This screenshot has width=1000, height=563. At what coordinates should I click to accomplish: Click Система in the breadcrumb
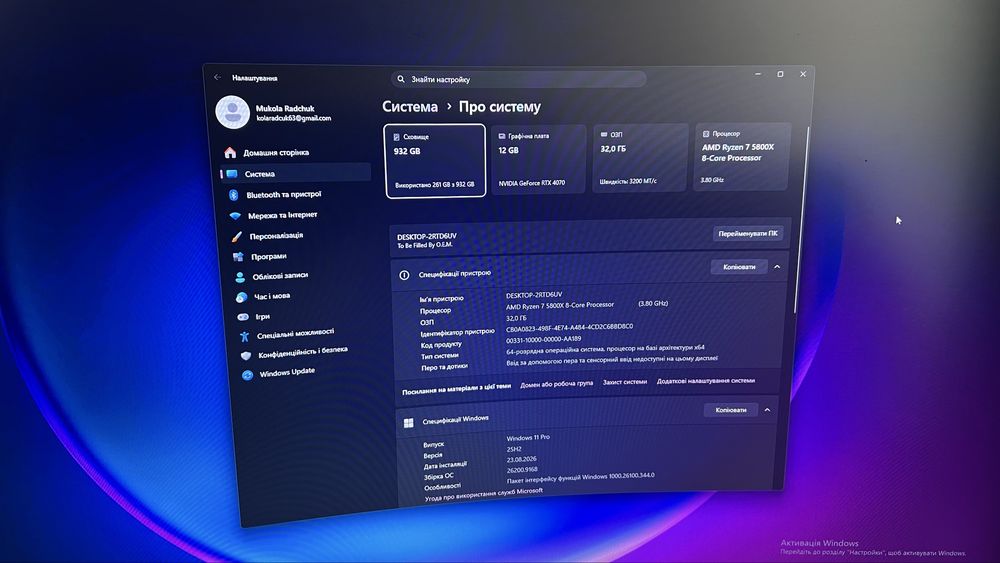pos(410,107)
